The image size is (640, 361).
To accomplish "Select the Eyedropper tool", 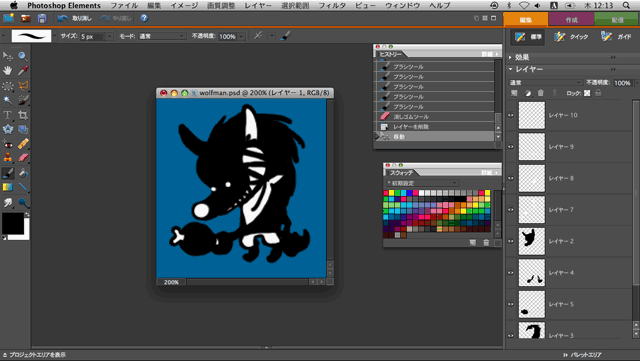I will pos(23,70).
